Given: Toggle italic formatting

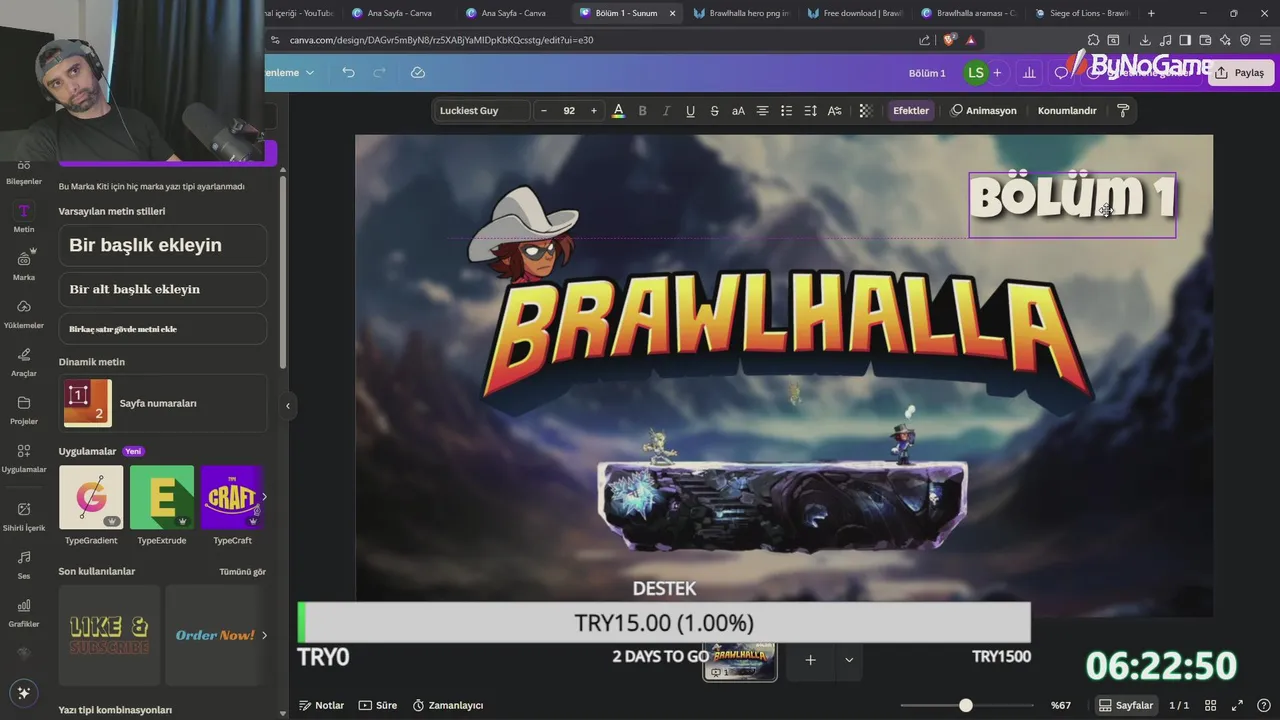Looking at the screenshot, I should [x=666, y=111].
